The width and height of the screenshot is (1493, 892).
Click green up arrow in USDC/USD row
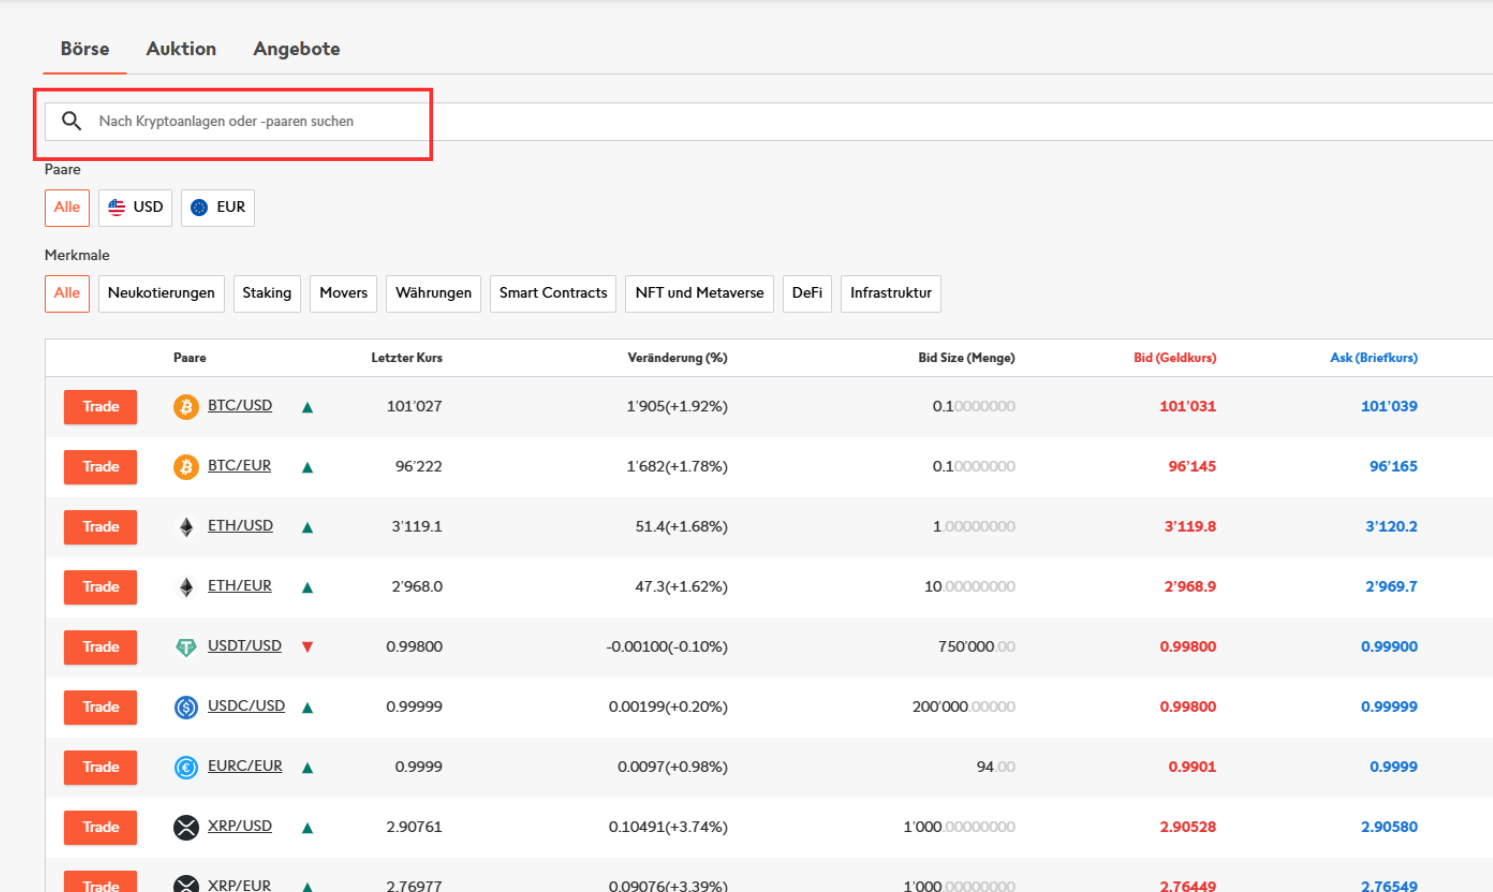[308, 707]
